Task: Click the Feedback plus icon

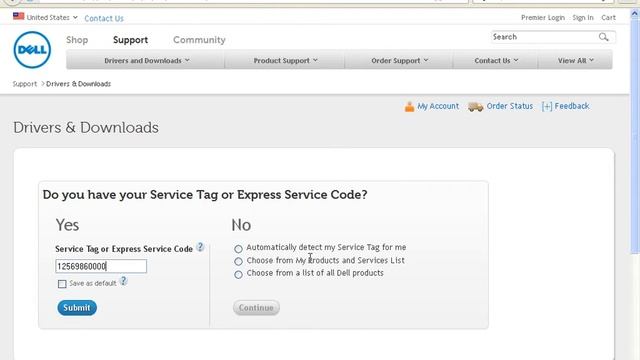Action: (x=547, y=107)
